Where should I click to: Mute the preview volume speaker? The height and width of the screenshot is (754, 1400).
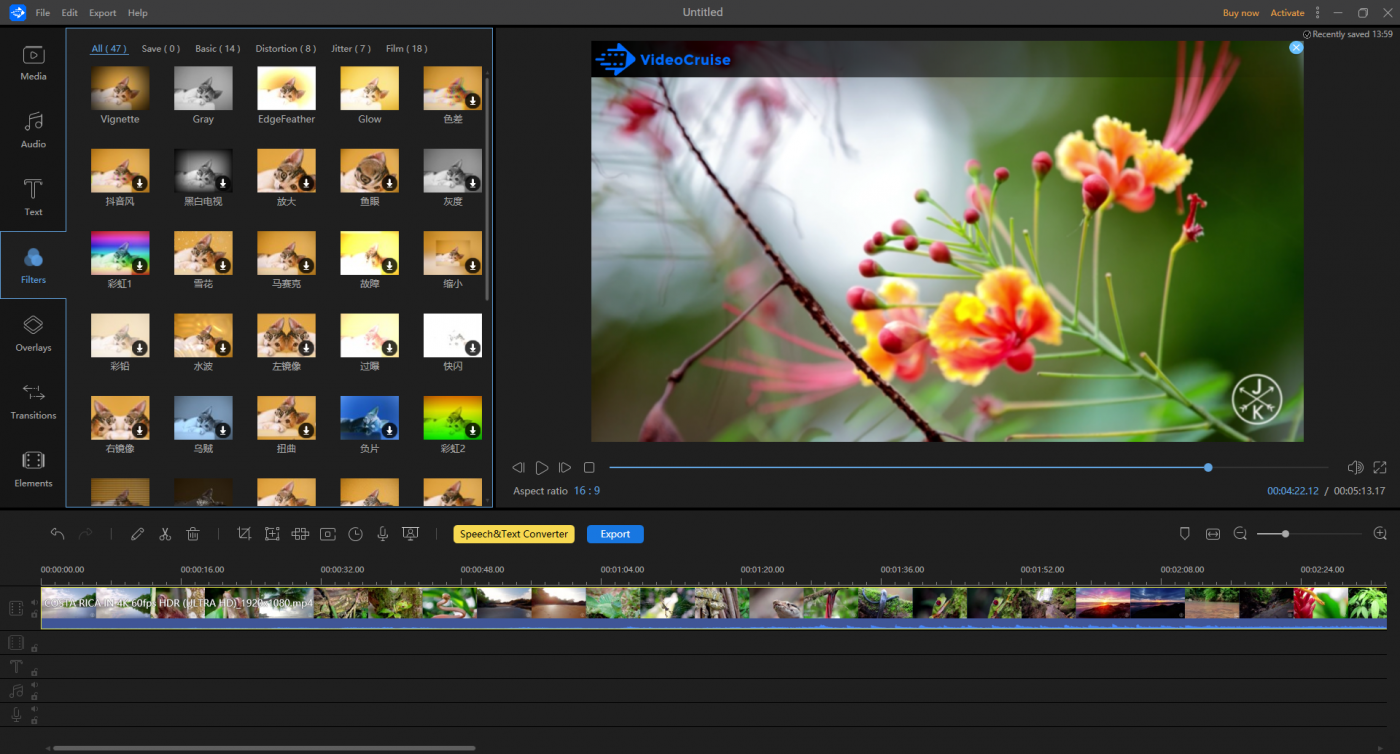[x=1355, y=467]
